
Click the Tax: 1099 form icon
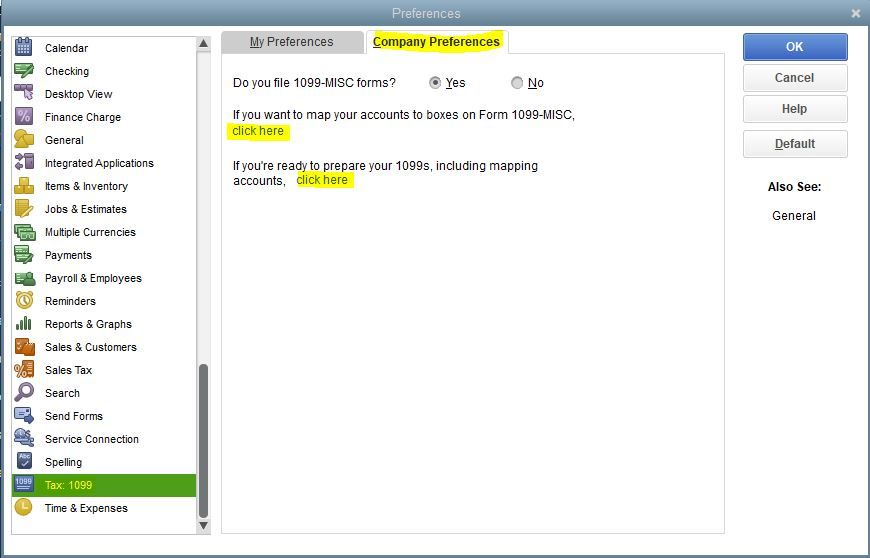coord(24,484)
